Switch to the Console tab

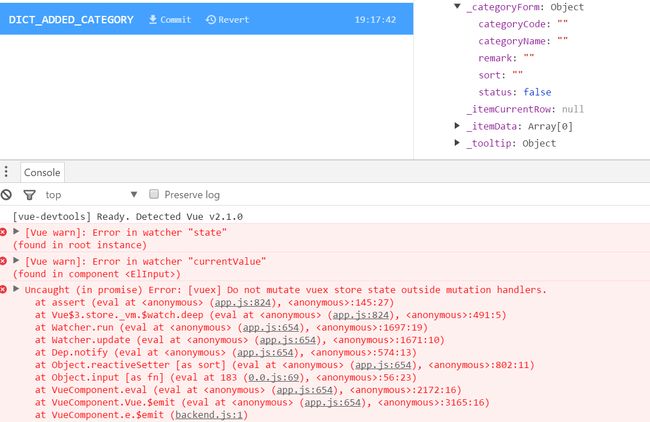pyautogui.click(x=42, y=172)
